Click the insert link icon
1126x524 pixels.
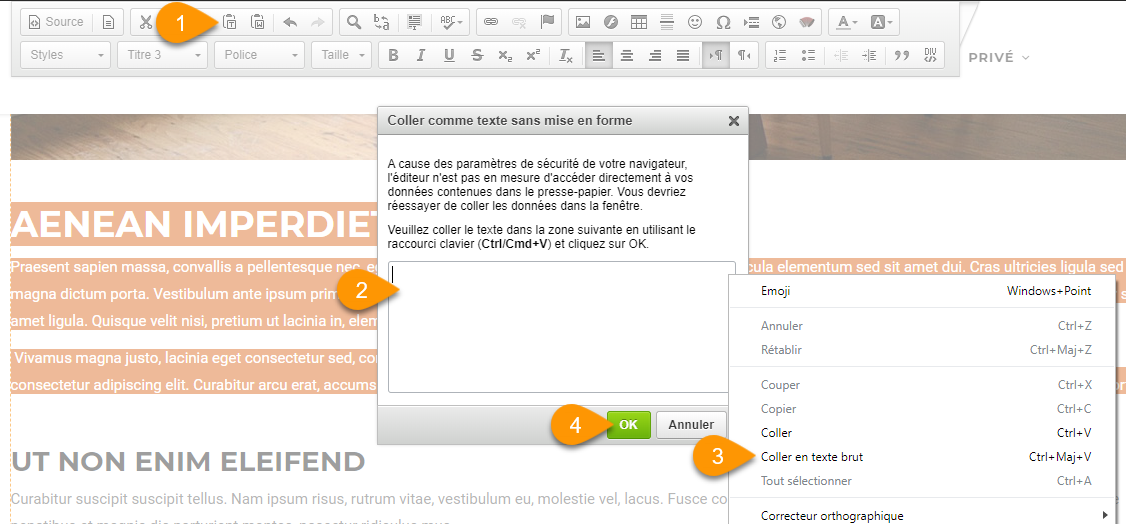click(x=490, y=21)
